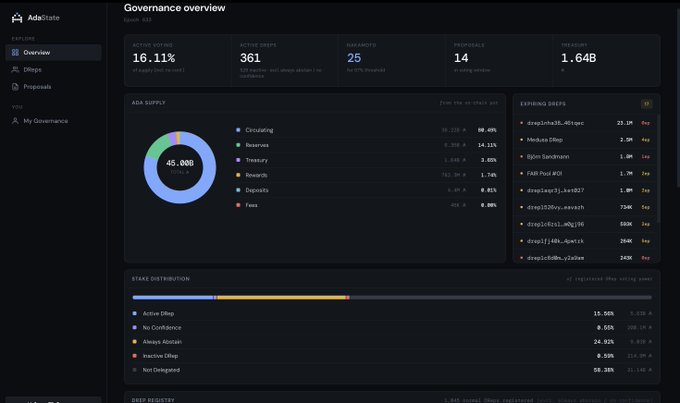Viewport: 680px width, 403px height.
Task: Open the Active DReps 361 card
Action: 284,61
